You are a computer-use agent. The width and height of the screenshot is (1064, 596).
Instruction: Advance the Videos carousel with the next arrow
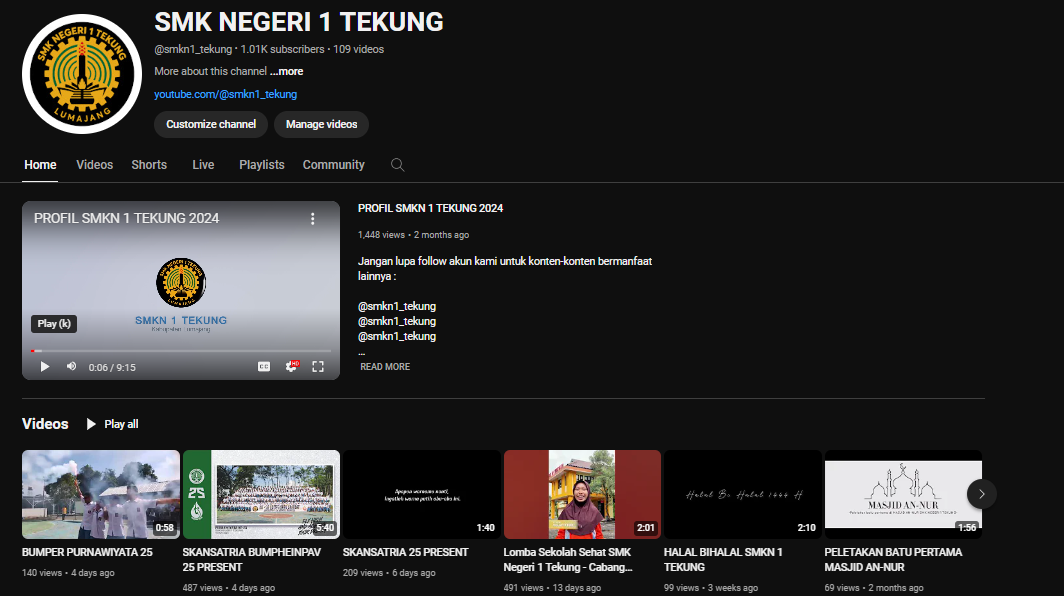pos(981,494)
